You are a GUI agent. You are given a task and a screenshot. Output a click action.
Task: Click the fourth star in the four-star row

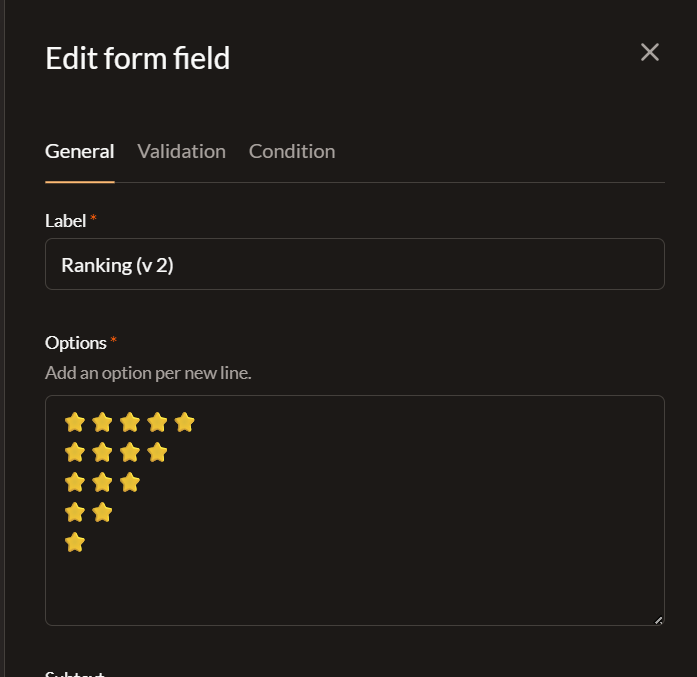157,453
